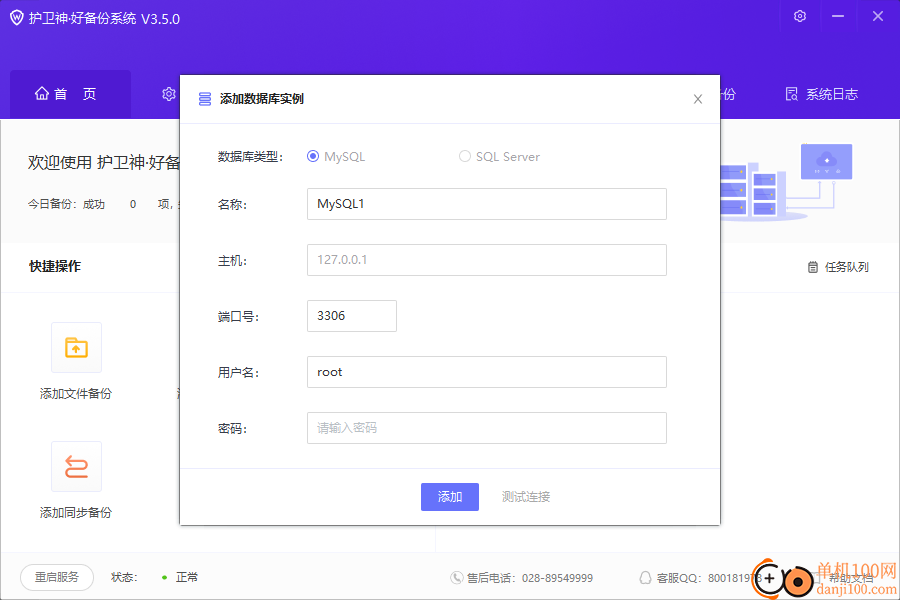Viewport: 900px width, 600px height.
Task: Close the add database instance dialog
Action: [x=697, y=99]
